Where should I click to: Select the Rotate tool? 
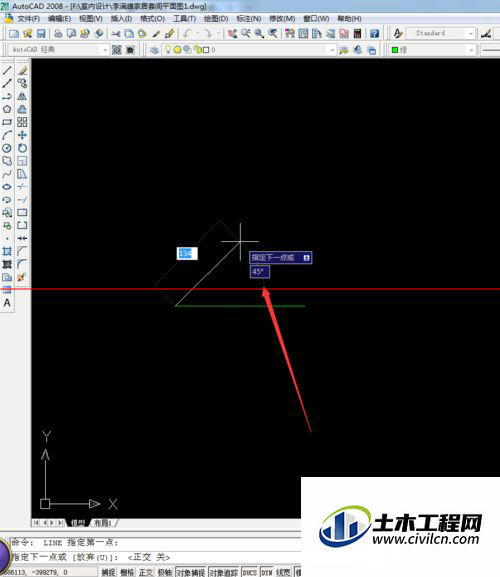[22, 148]
